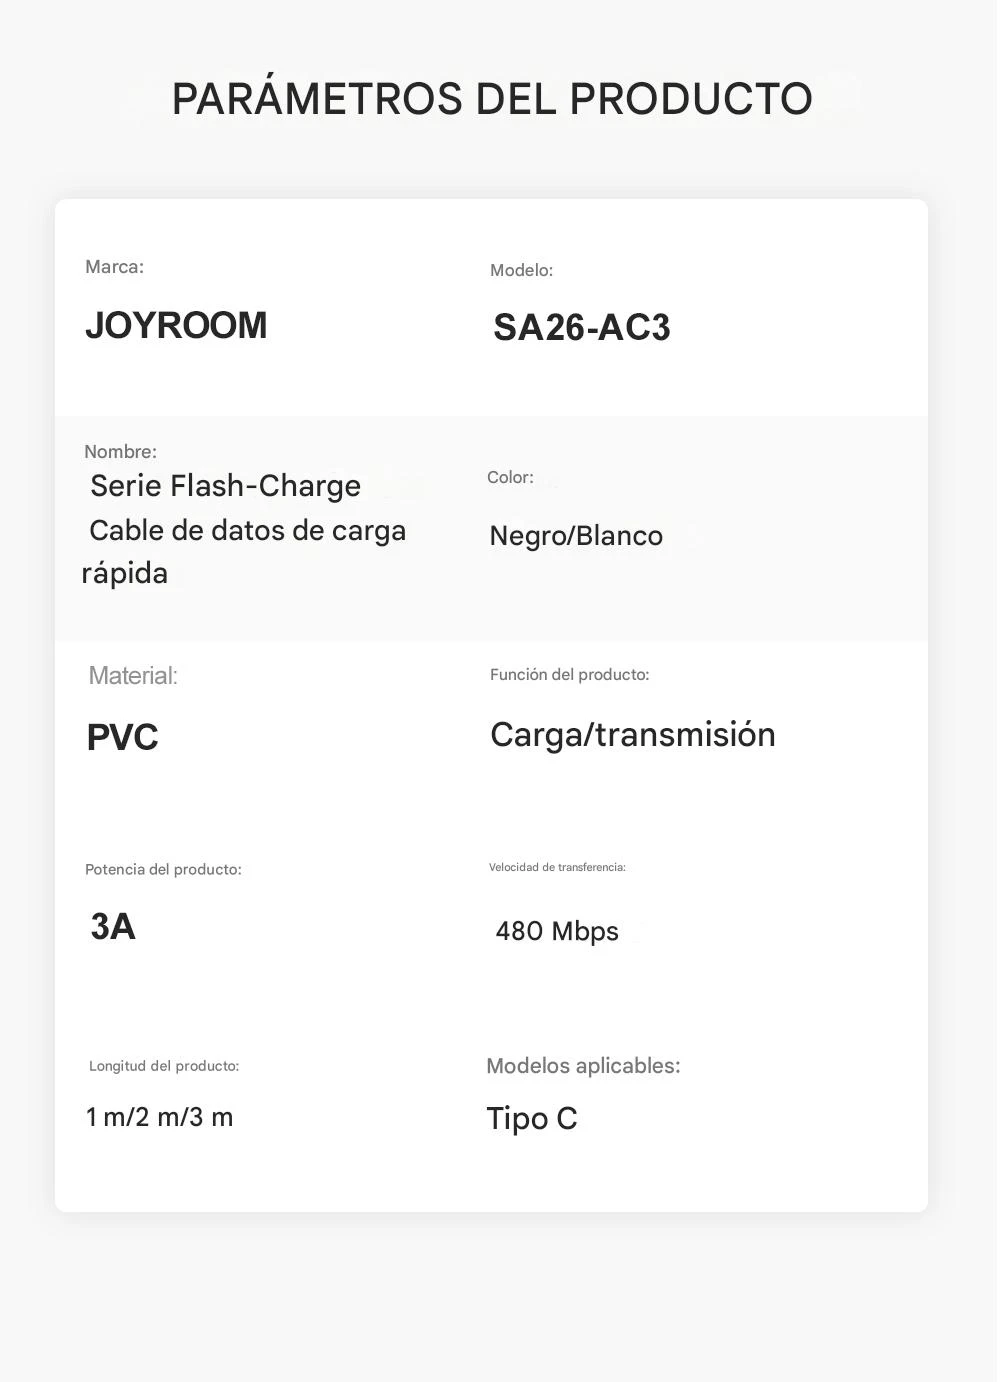
Task: Select the 1 m/2 m/3 m length value
Action: point(160,1118)
